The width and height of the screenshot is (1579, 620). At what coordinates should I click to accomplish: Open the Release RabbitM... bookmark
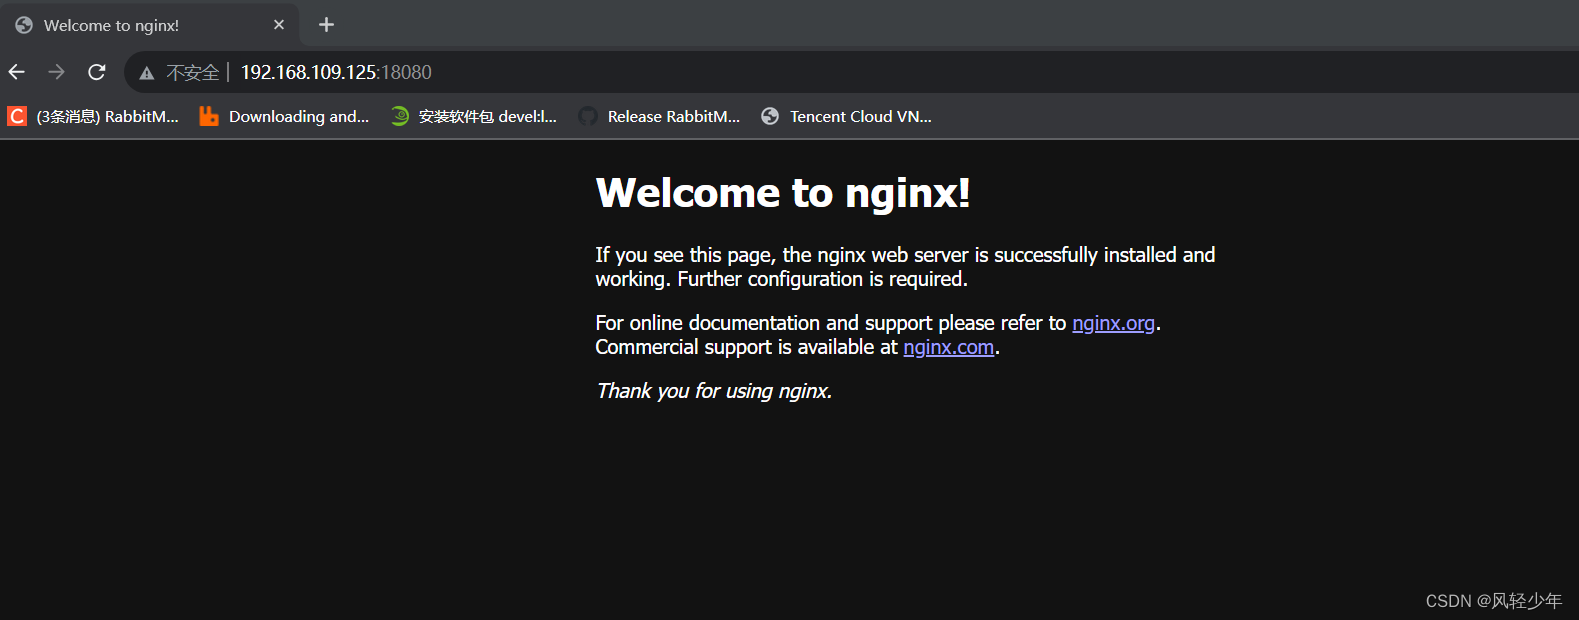pyautogui.click(x=659, y=116)
